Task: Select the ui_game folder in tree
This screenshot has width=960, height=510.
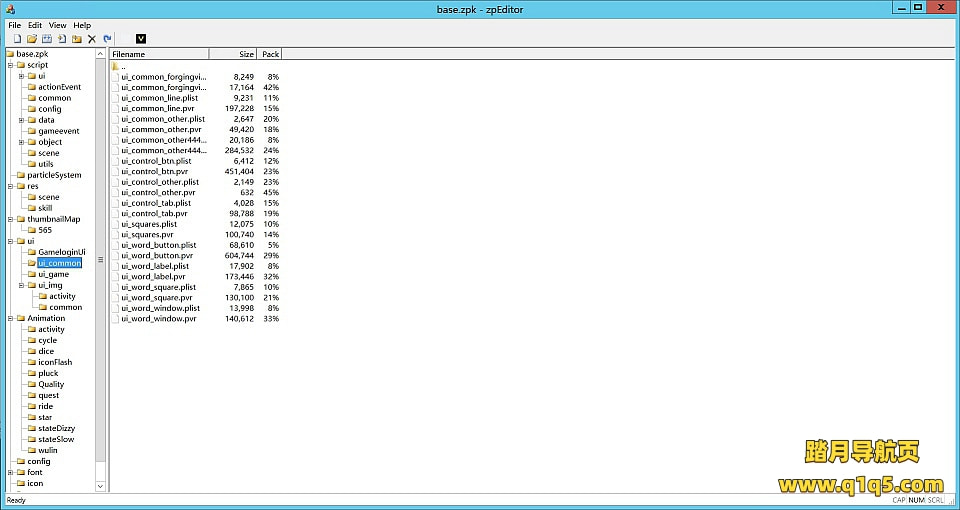Action: [x=53, y=274]
